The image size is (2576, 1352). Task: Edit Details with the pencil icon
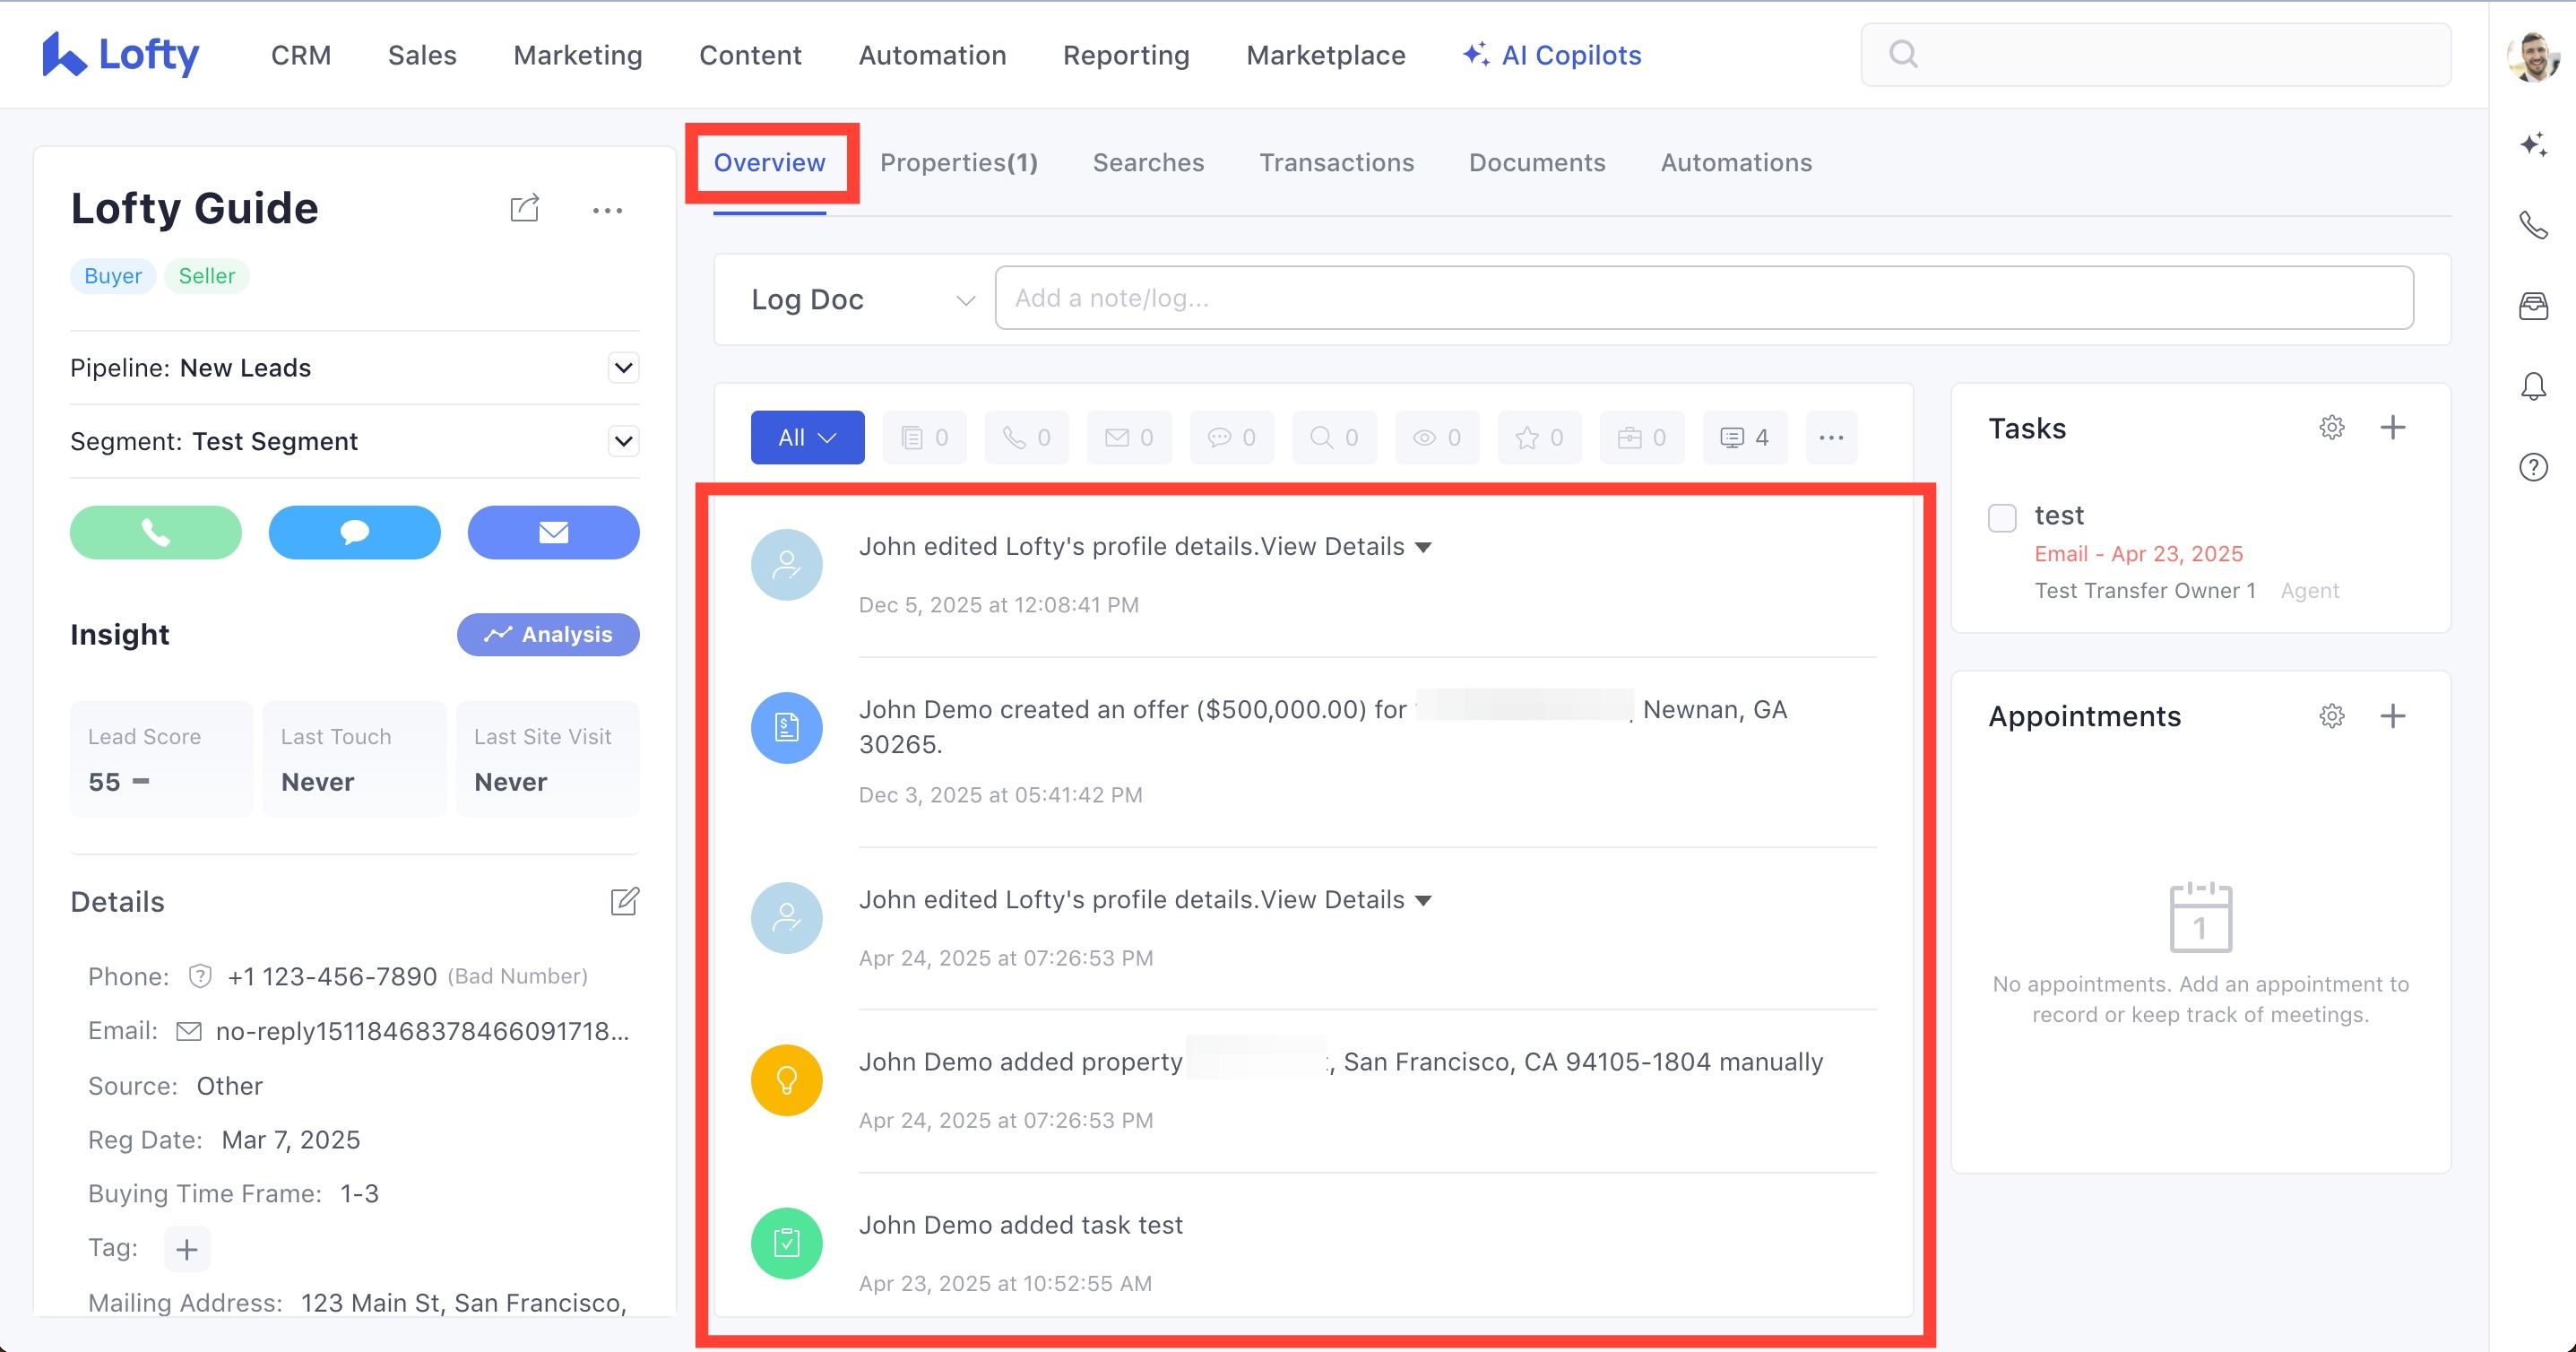point(624,901)
